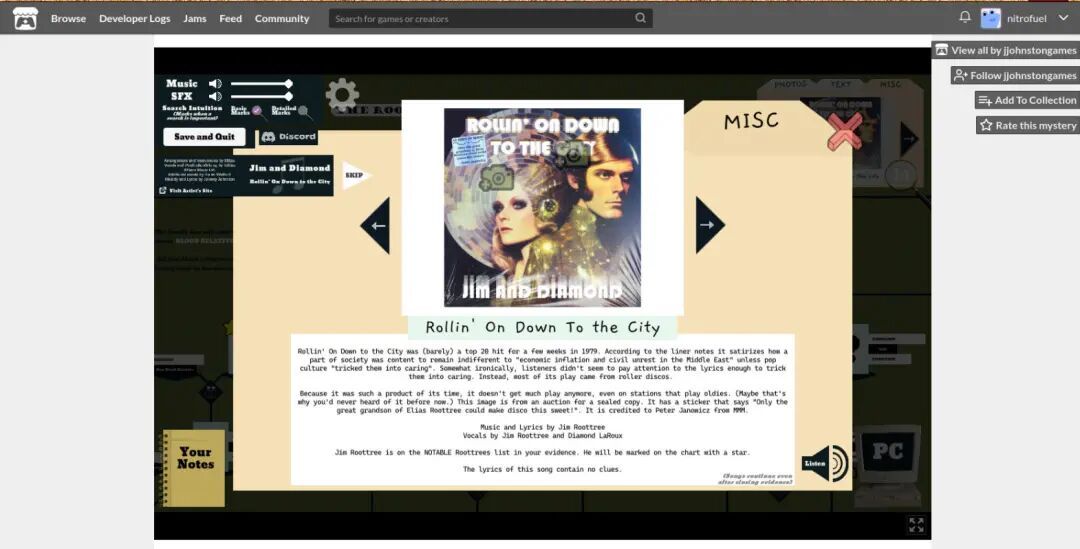The height and width of the screenshot is (549, 1080).
Task: Open the Browse menu
Action: point(68,19)
